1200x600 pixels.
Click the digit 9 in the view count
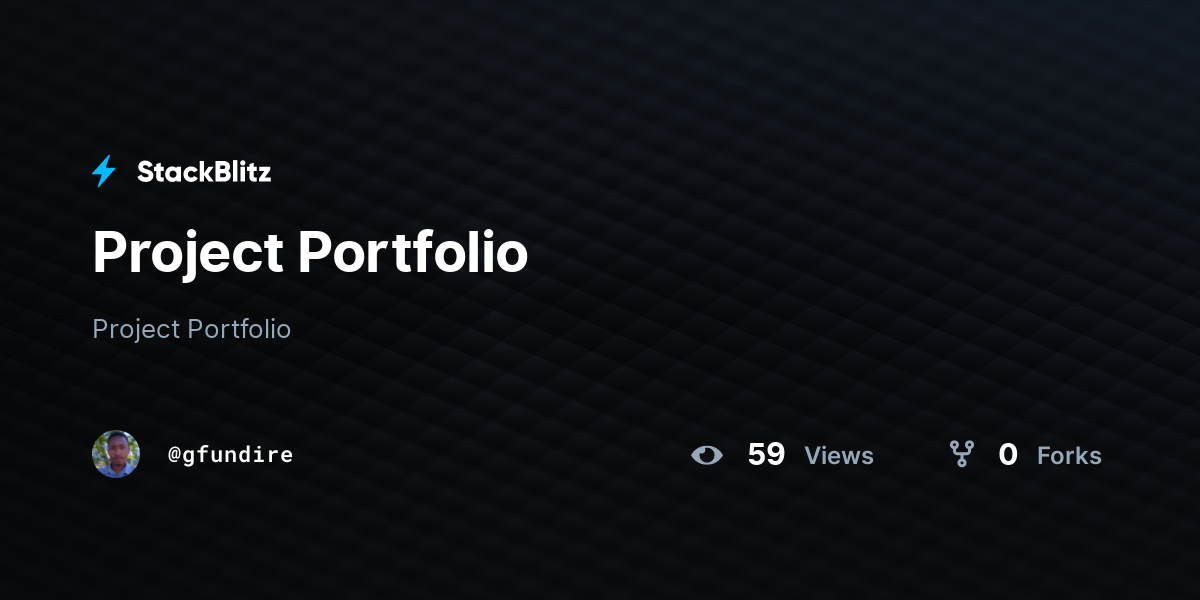(776, 455)
